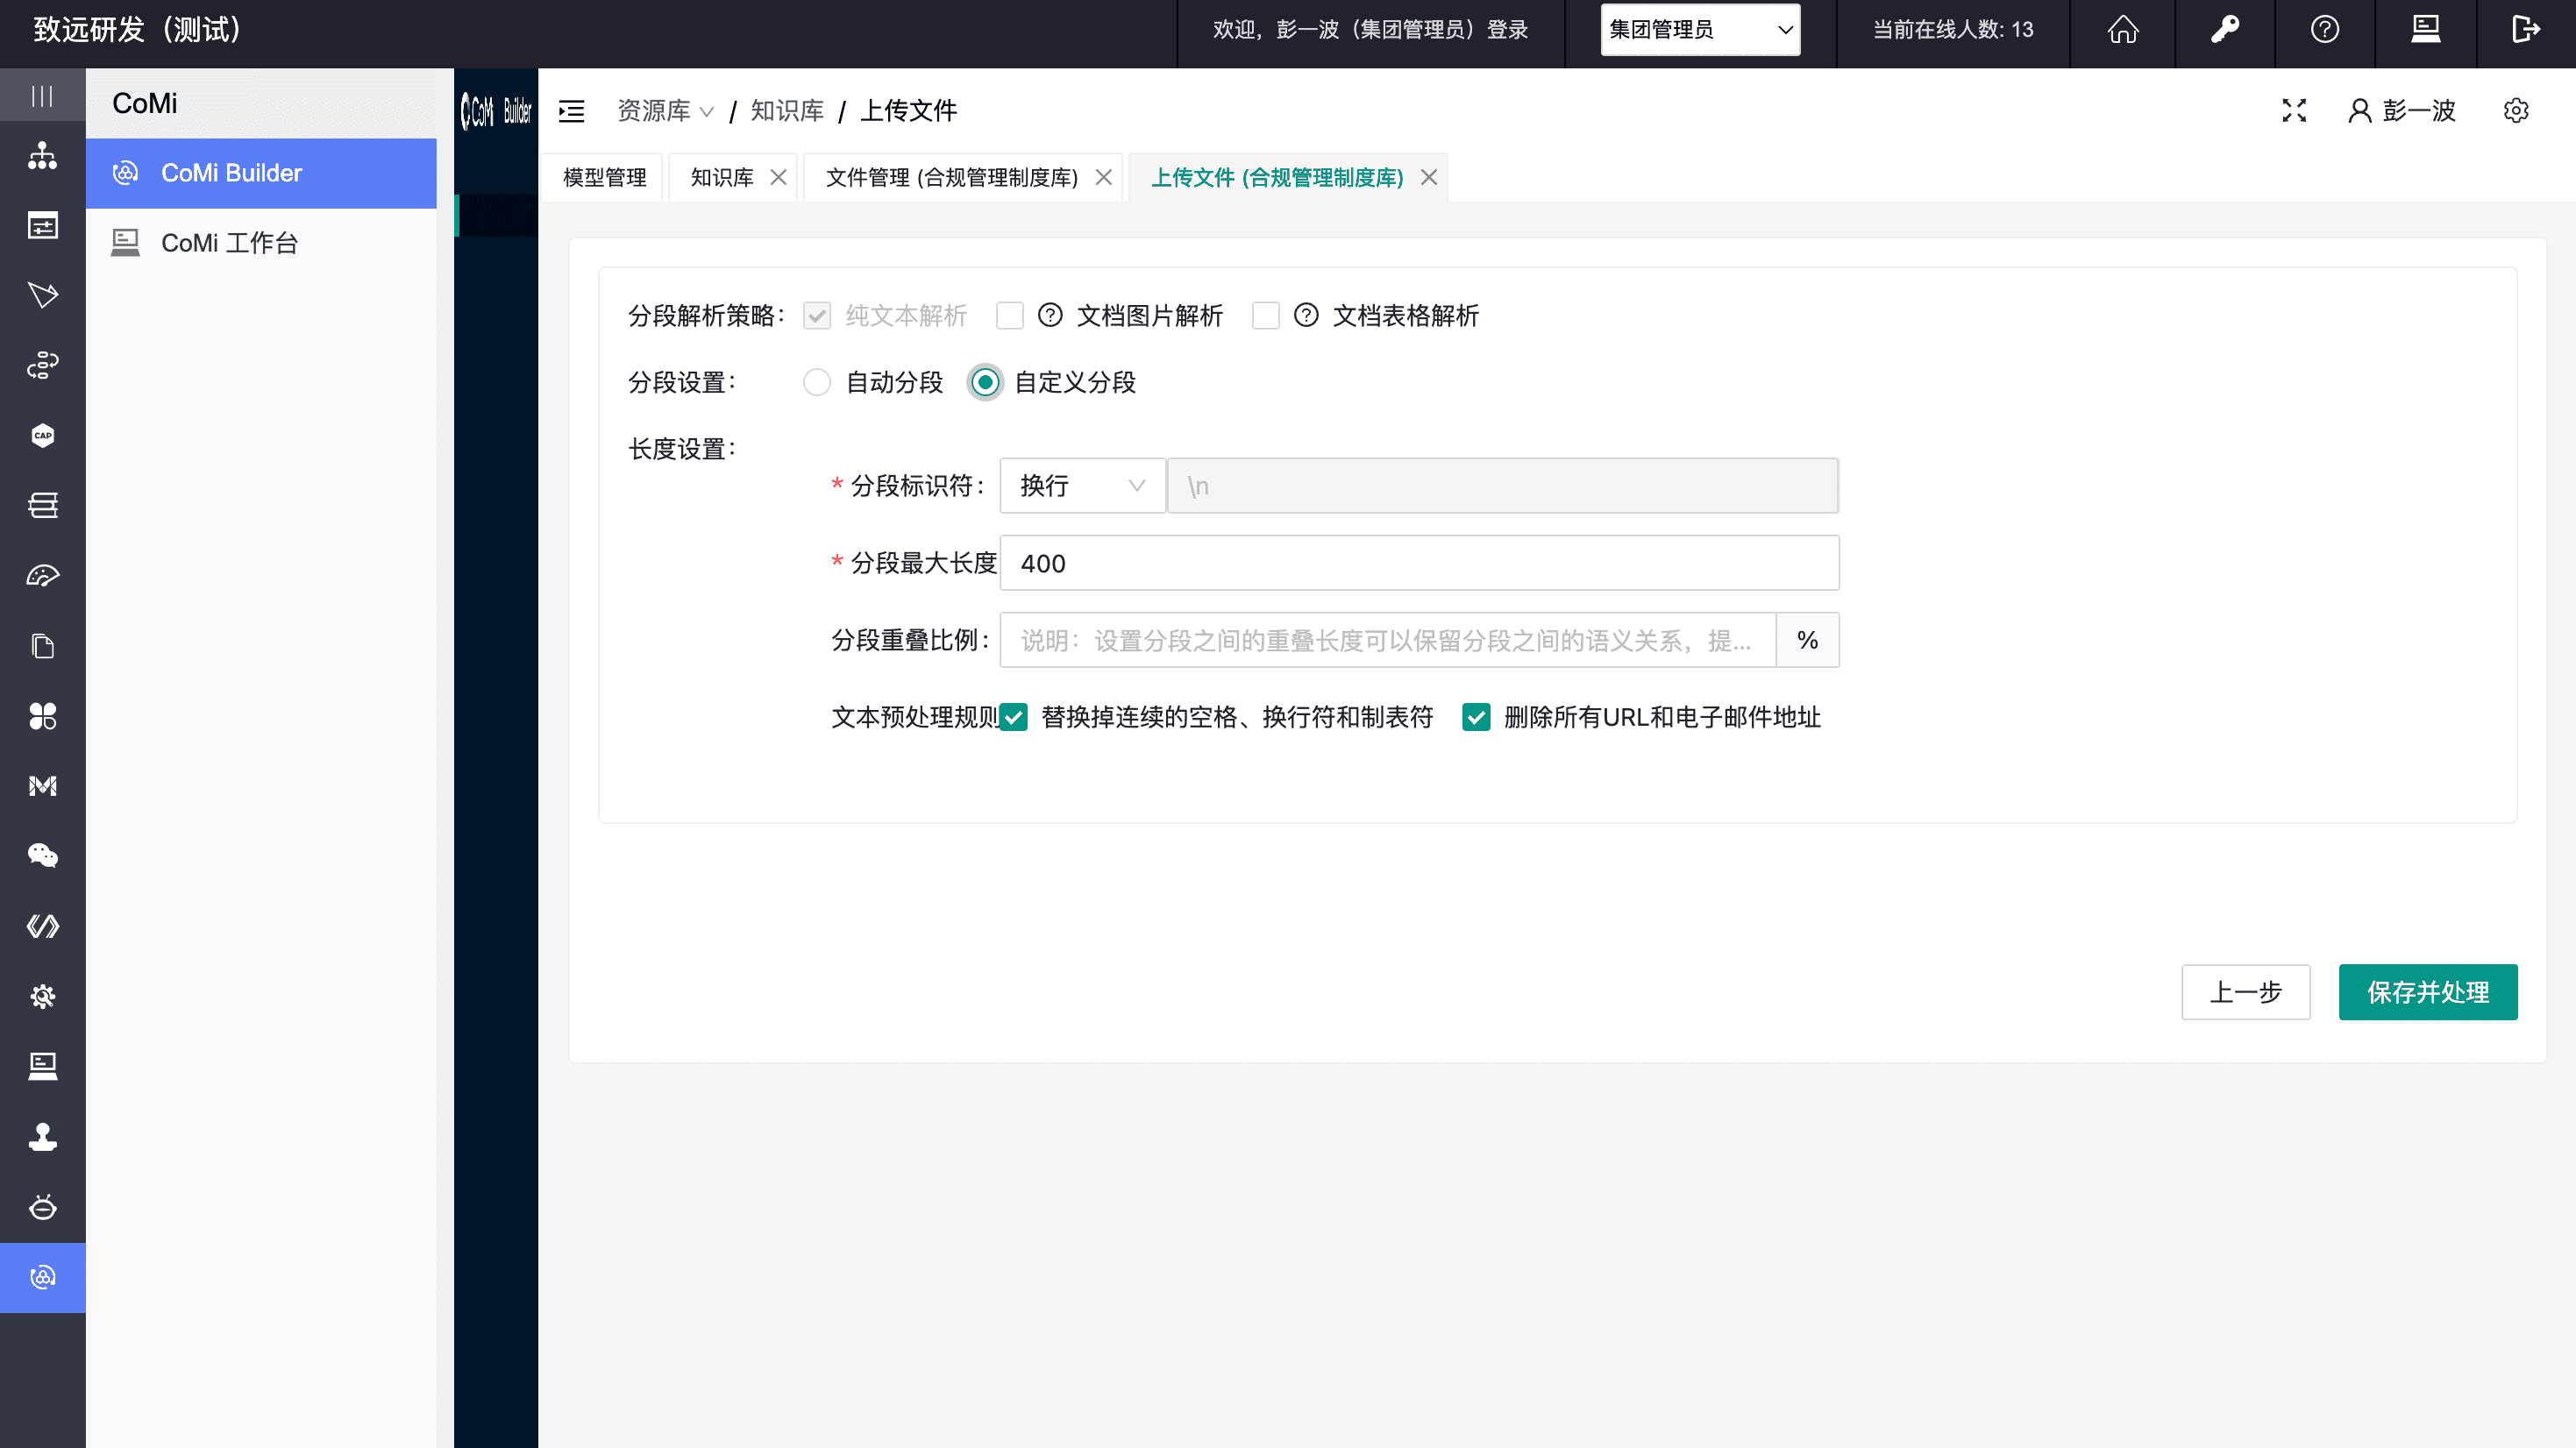Close the 上传文件 (合规管理制度库) tab
Viewport: 2576px width, 1448px height.
point(1430,178)
